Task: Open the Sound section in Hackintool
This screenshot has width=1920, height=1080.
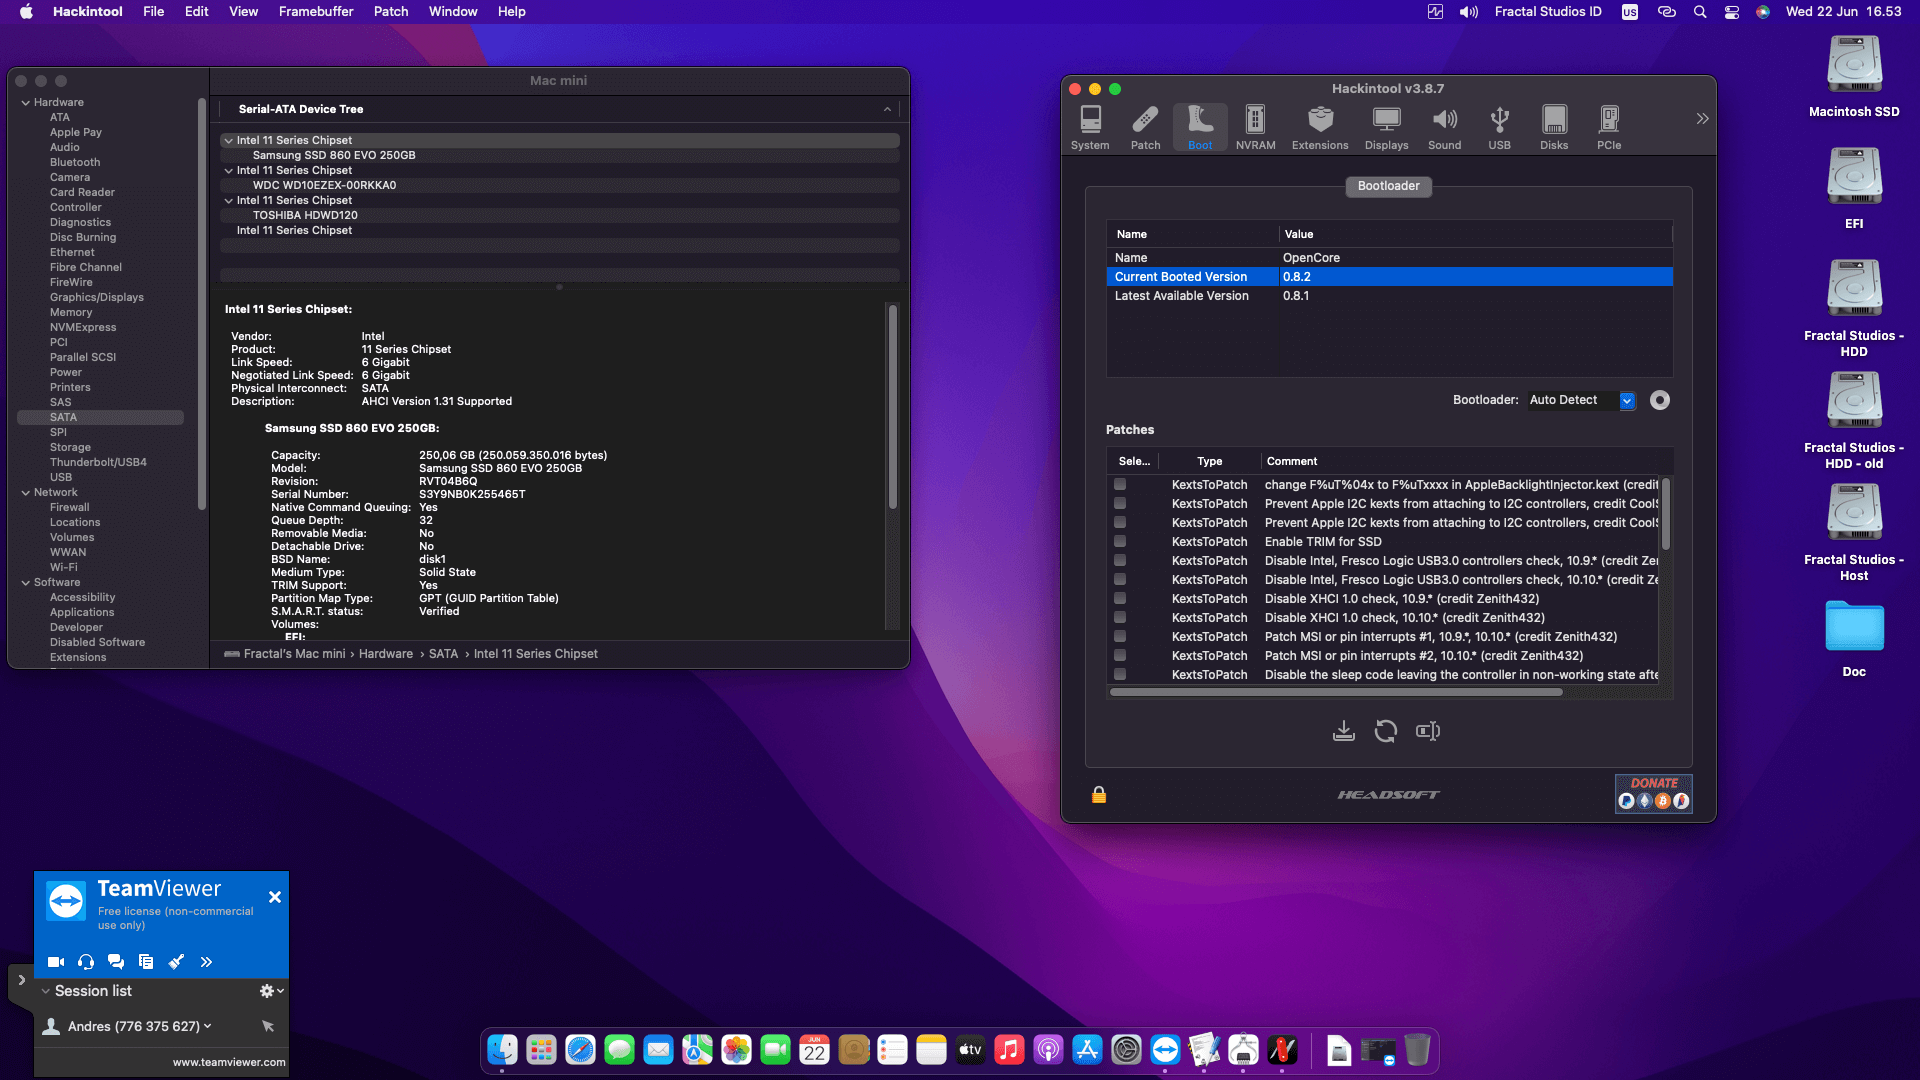Action: click(x=1444, y=128)
